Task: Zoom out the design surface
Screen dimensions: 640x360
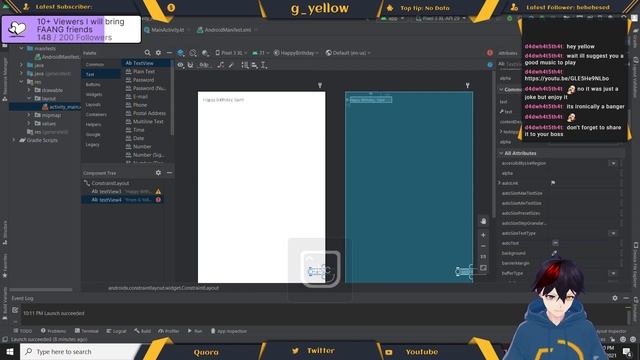Action: [483, 246]
